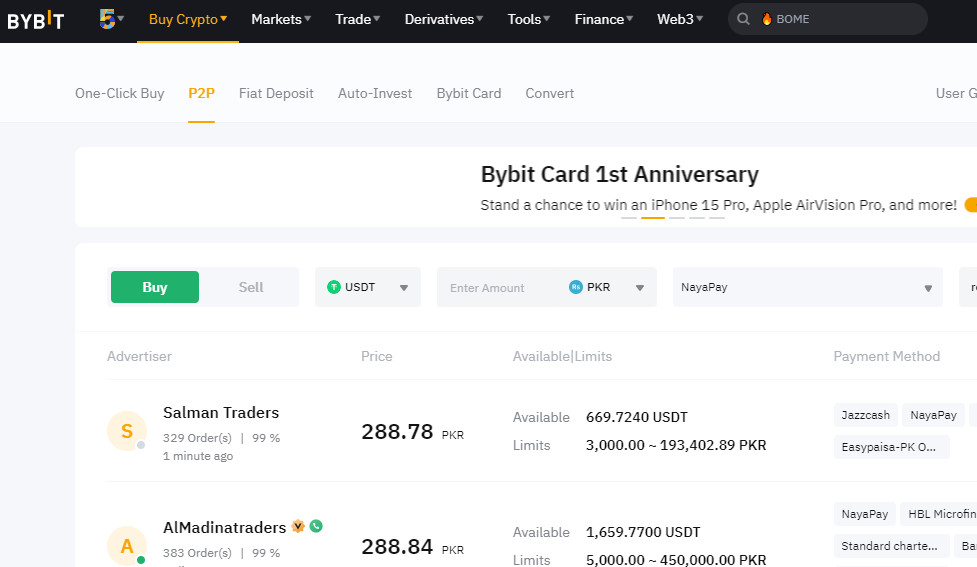This screenshot has height=567, width=977.
Task: Open the Trade menu
Action: [358, 19]
